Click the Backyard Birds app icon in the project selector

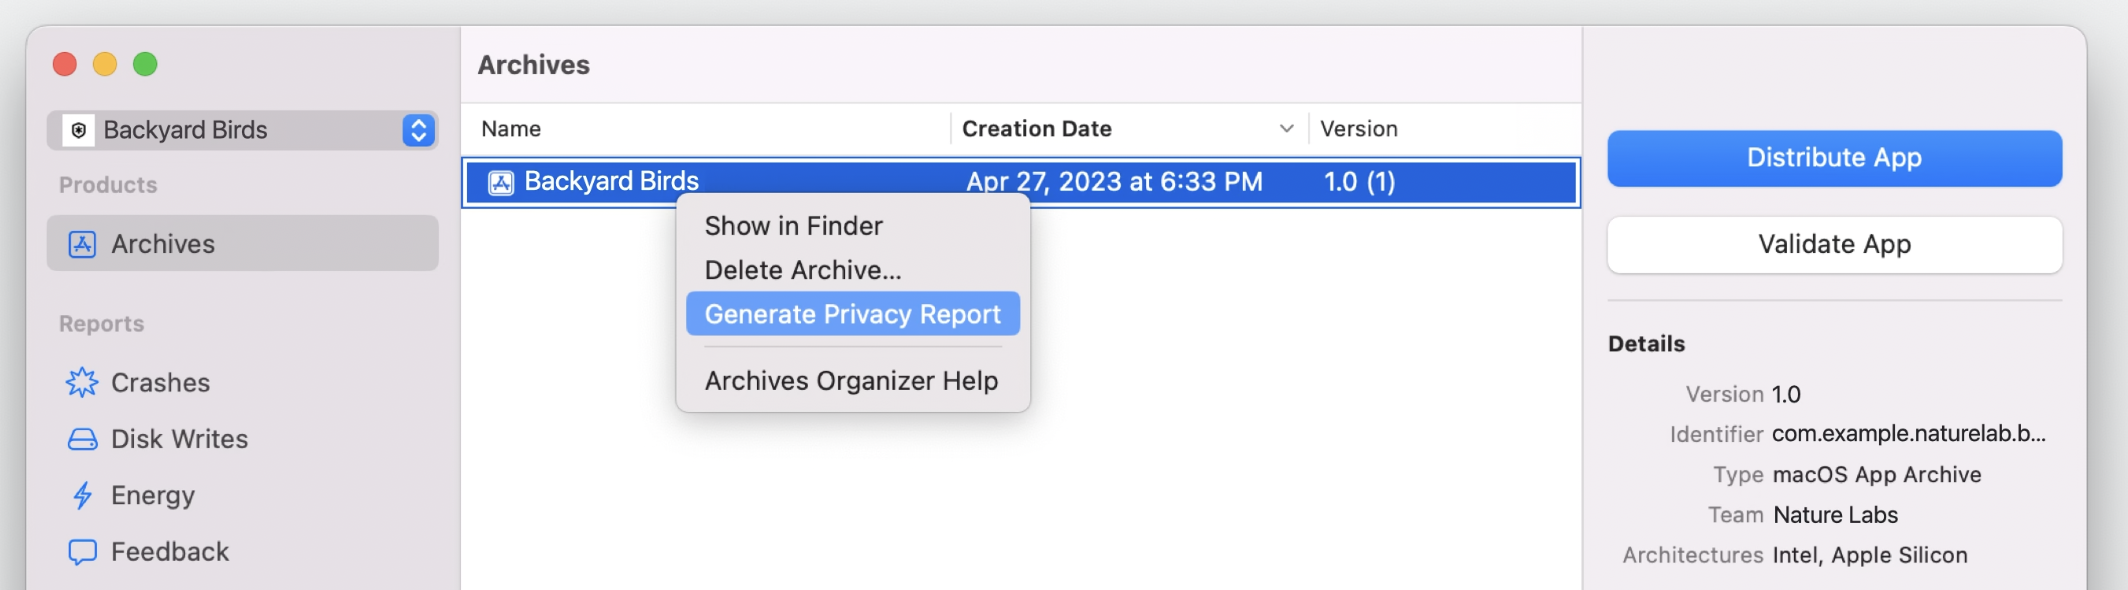tap(79, 130)
